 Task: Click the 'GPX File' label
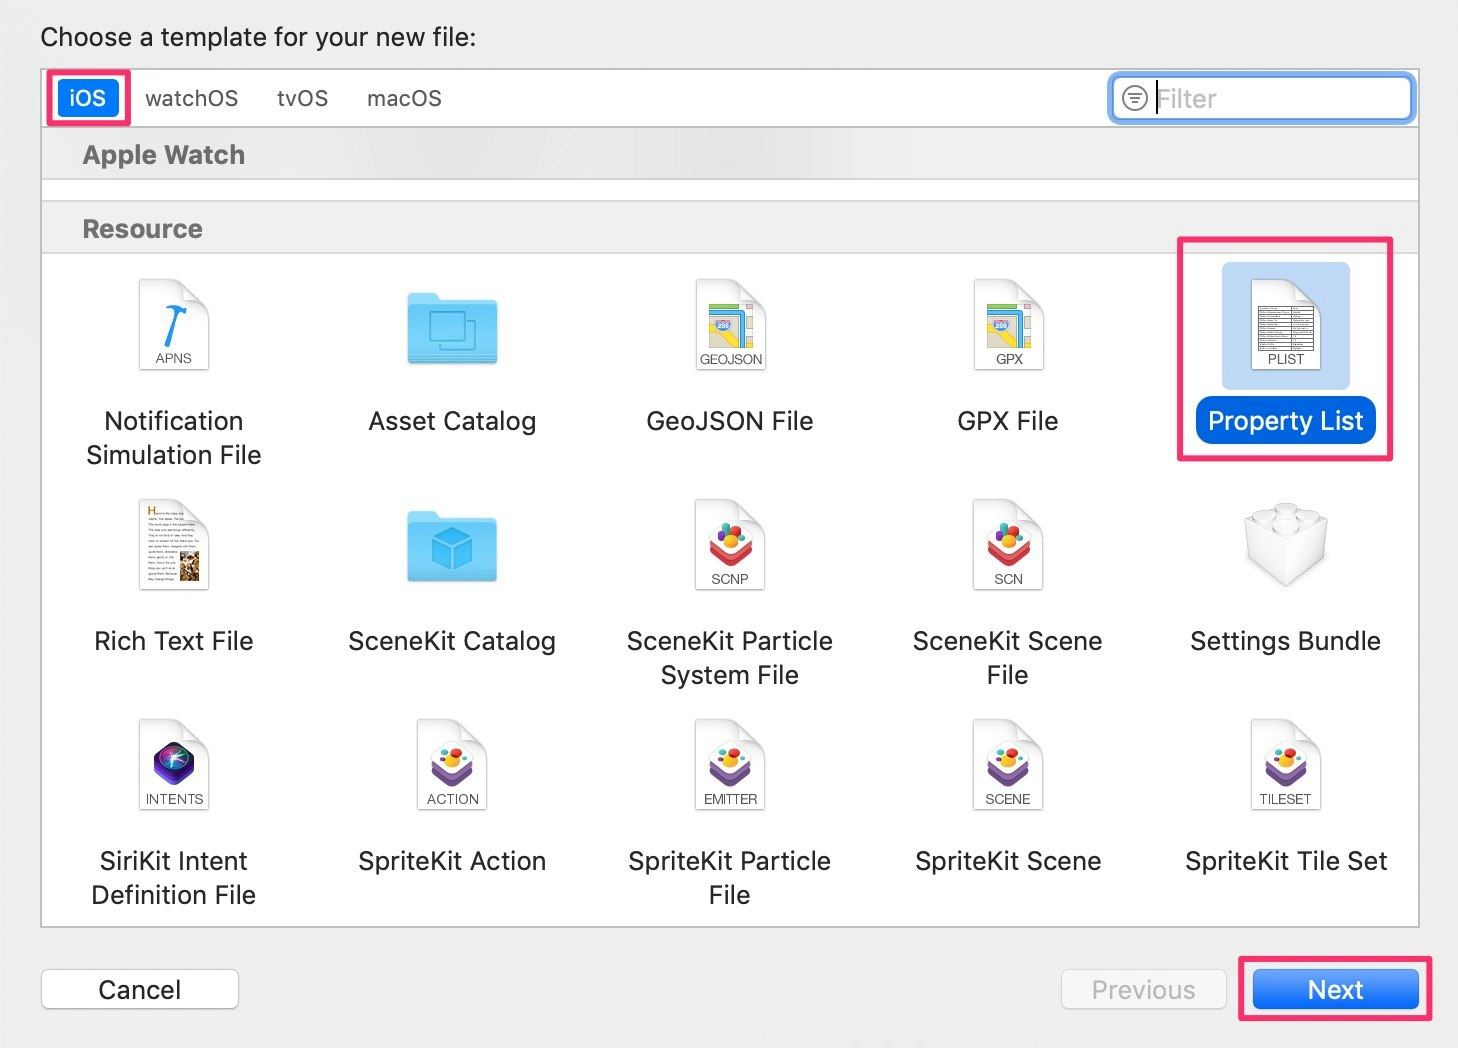coord(1008,421)
